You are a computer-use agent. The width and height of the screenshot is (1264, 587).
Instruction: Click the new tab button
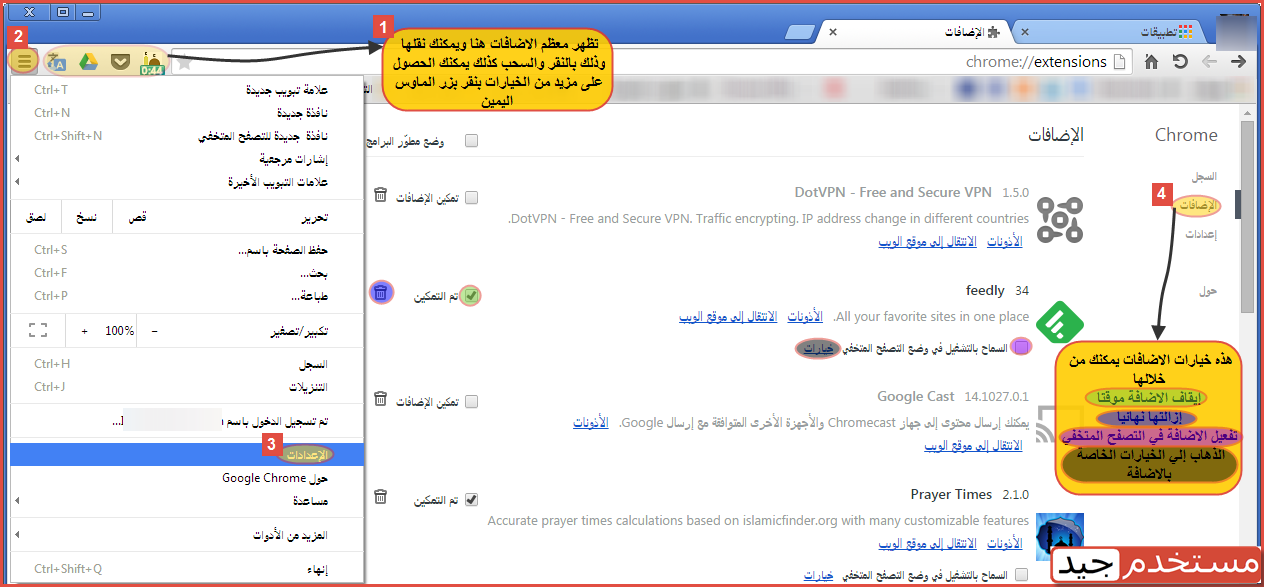[x=800, y=32]
